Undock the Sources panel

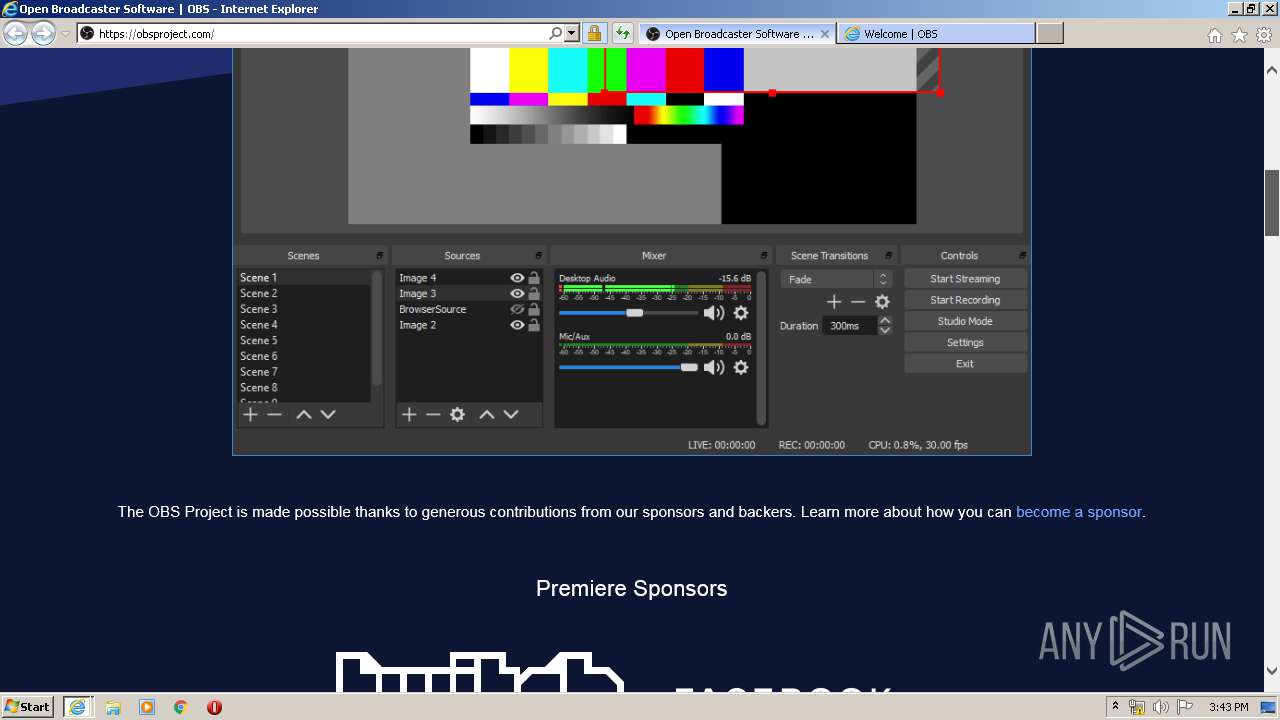538,256
